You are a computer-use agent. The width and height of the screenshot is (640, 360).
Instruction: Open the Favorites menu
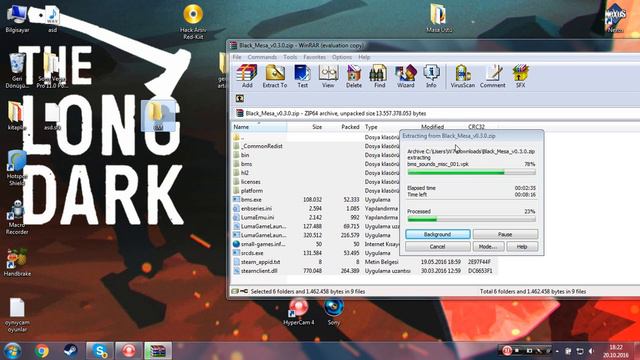click(314, 57)
